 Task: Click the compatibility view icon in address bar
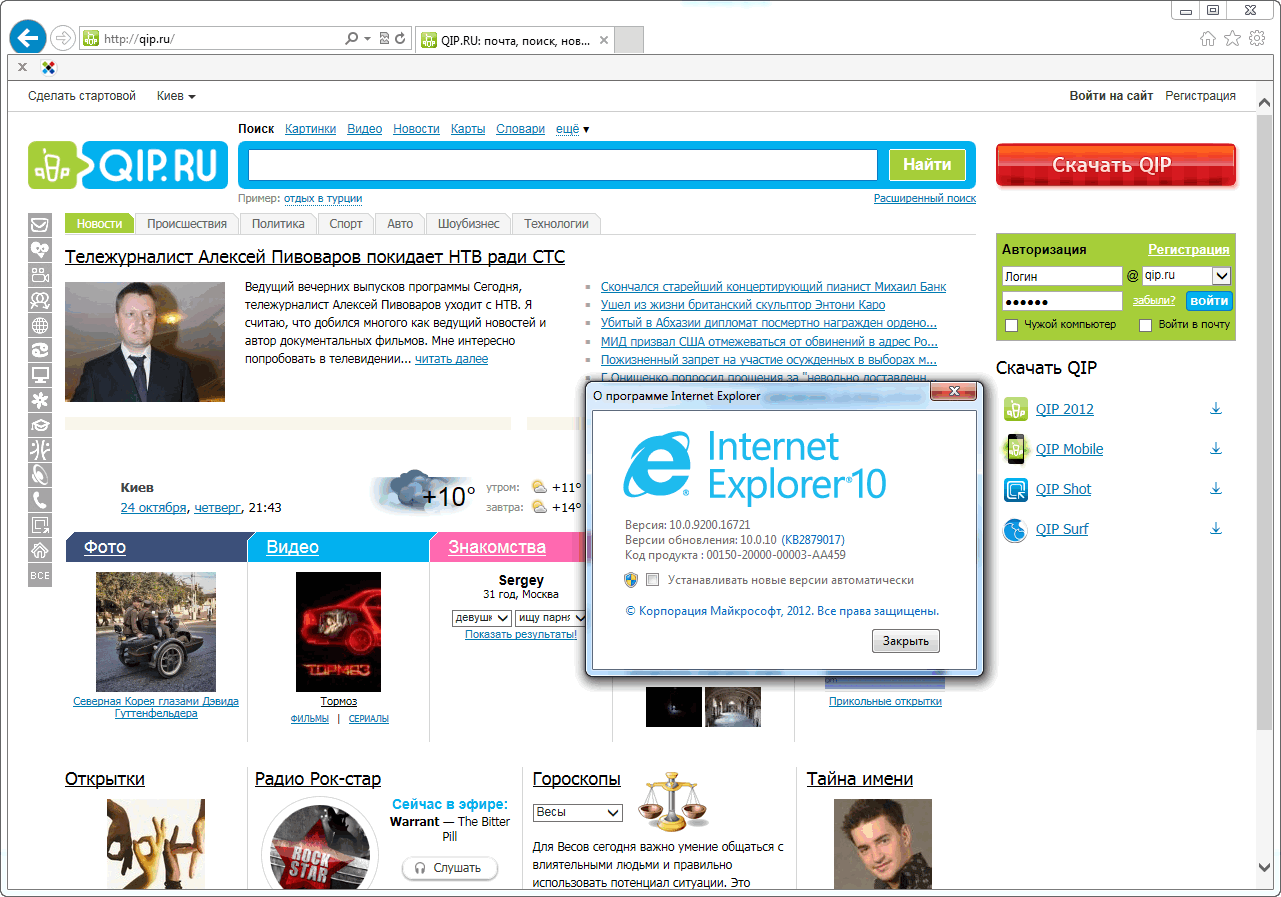[384, 39]
